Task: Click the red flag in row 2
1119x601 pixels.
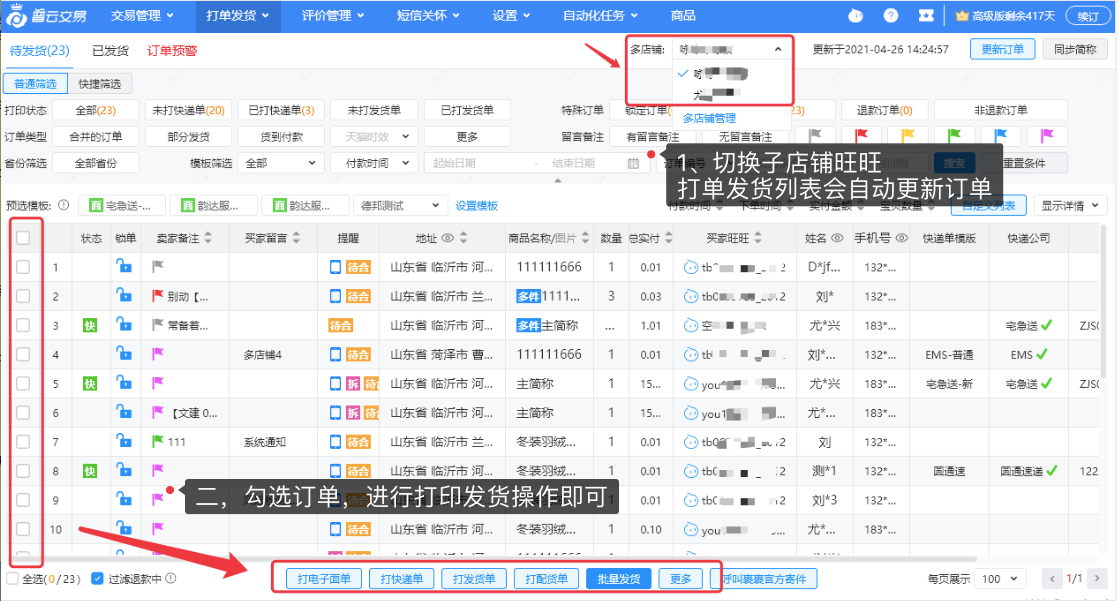Action: pyautogui.click(x=158, y=296)
